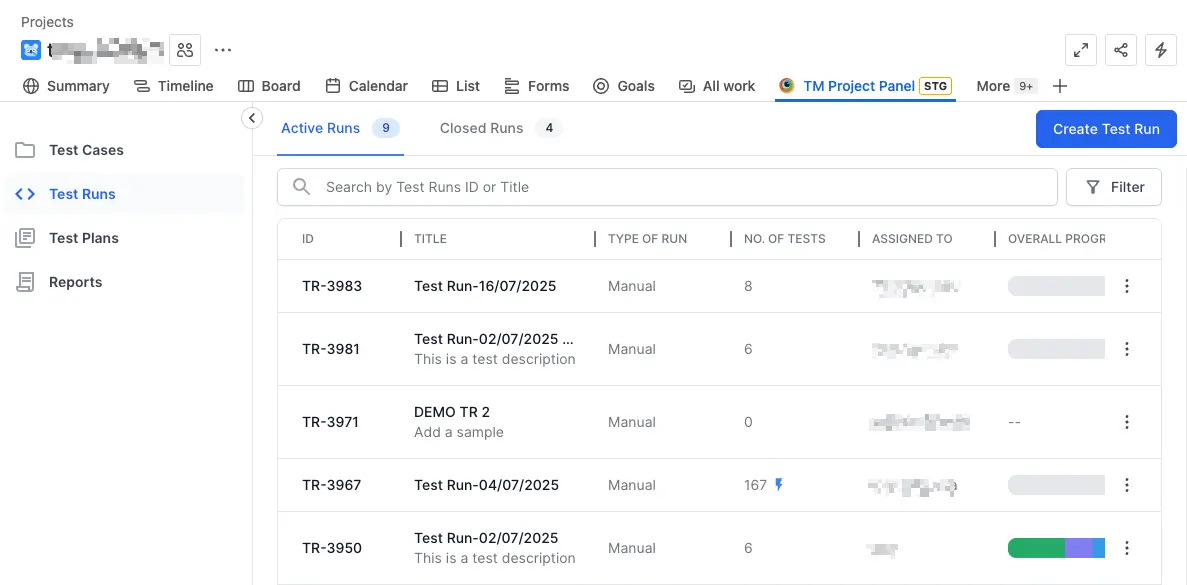Go to Test Cases in sidebar
The height and width of the screenshot is (585, 1187).
click(x=86, y=150)
